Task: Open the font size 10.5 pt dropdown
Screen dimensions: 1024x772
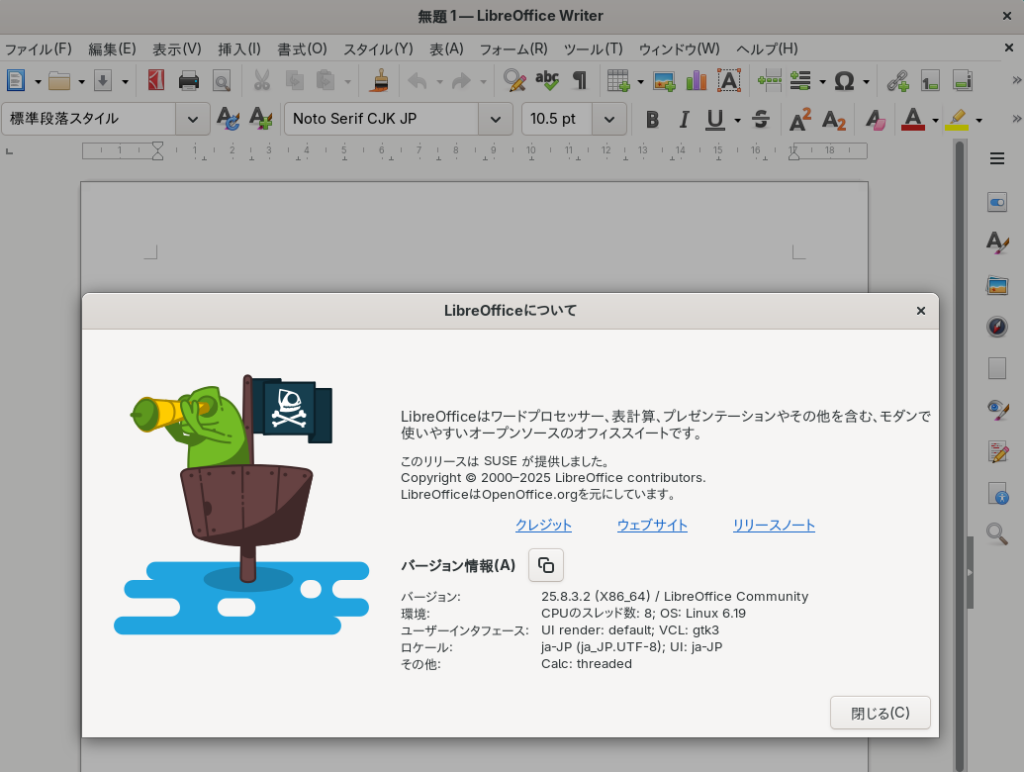Action: (x=609, y=119)
